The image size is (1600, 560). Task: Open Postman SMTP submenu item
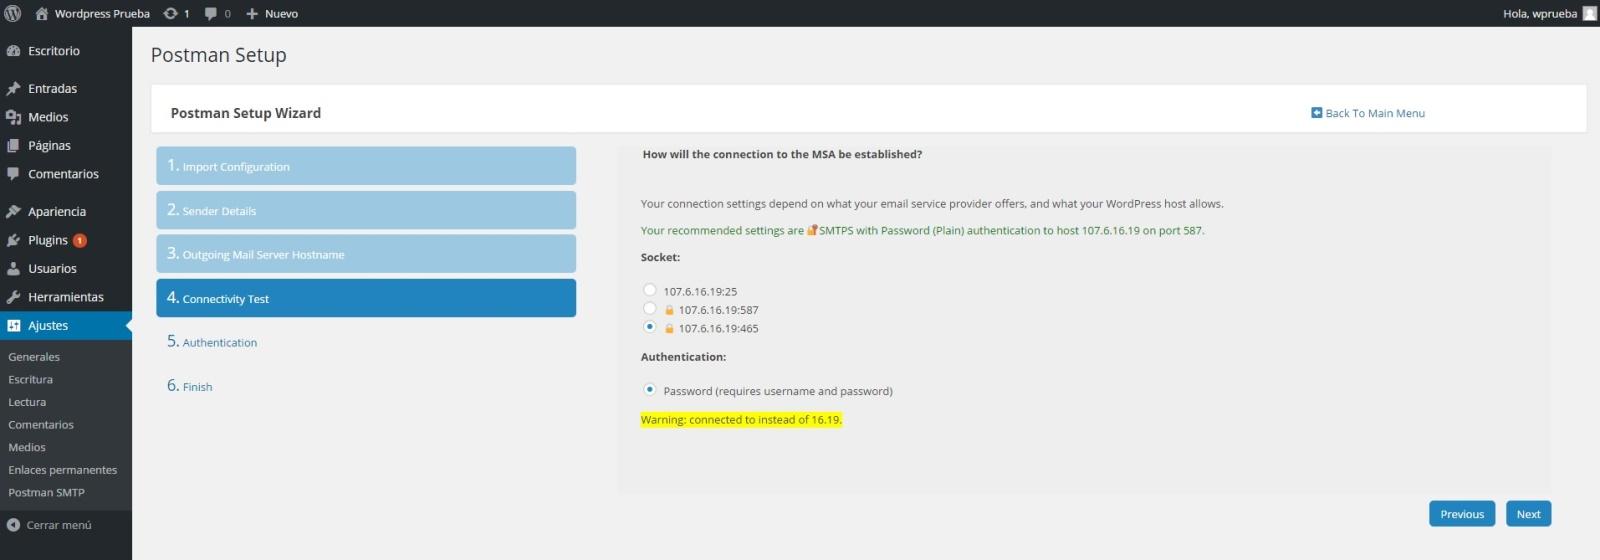[x=46, y=493]
